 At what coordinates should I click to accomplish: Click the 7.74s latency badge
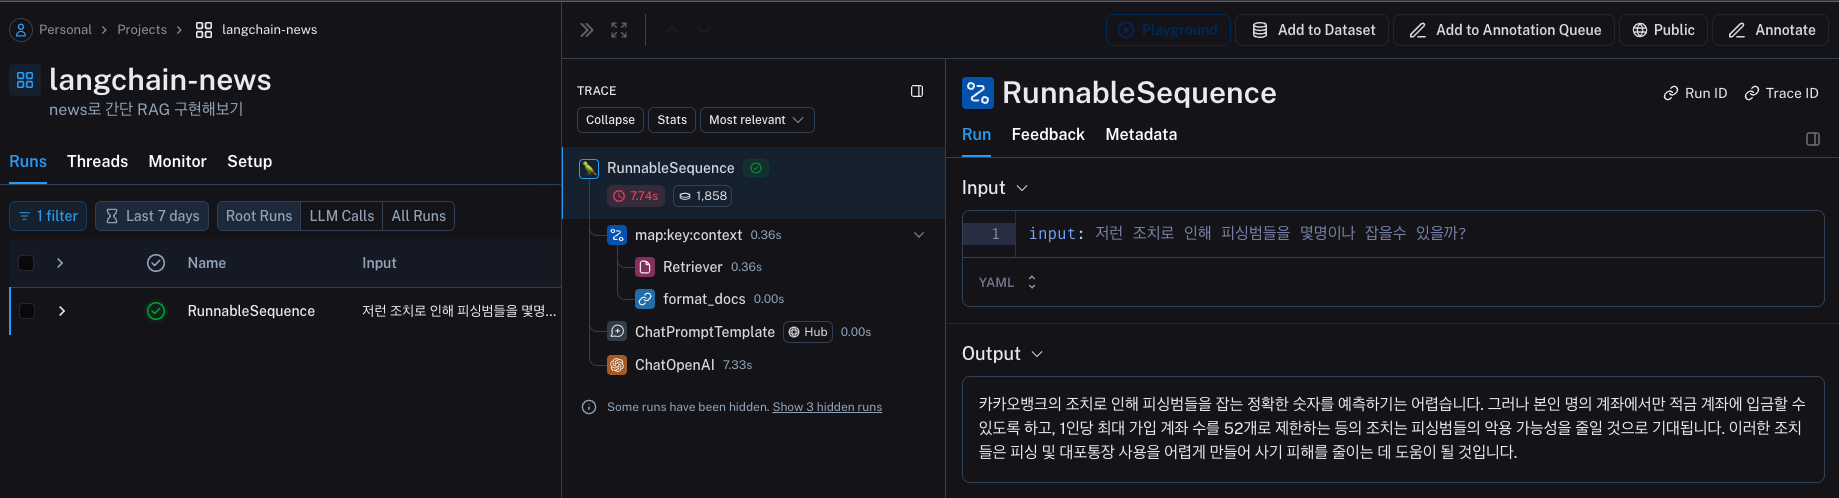coord(636,196)
